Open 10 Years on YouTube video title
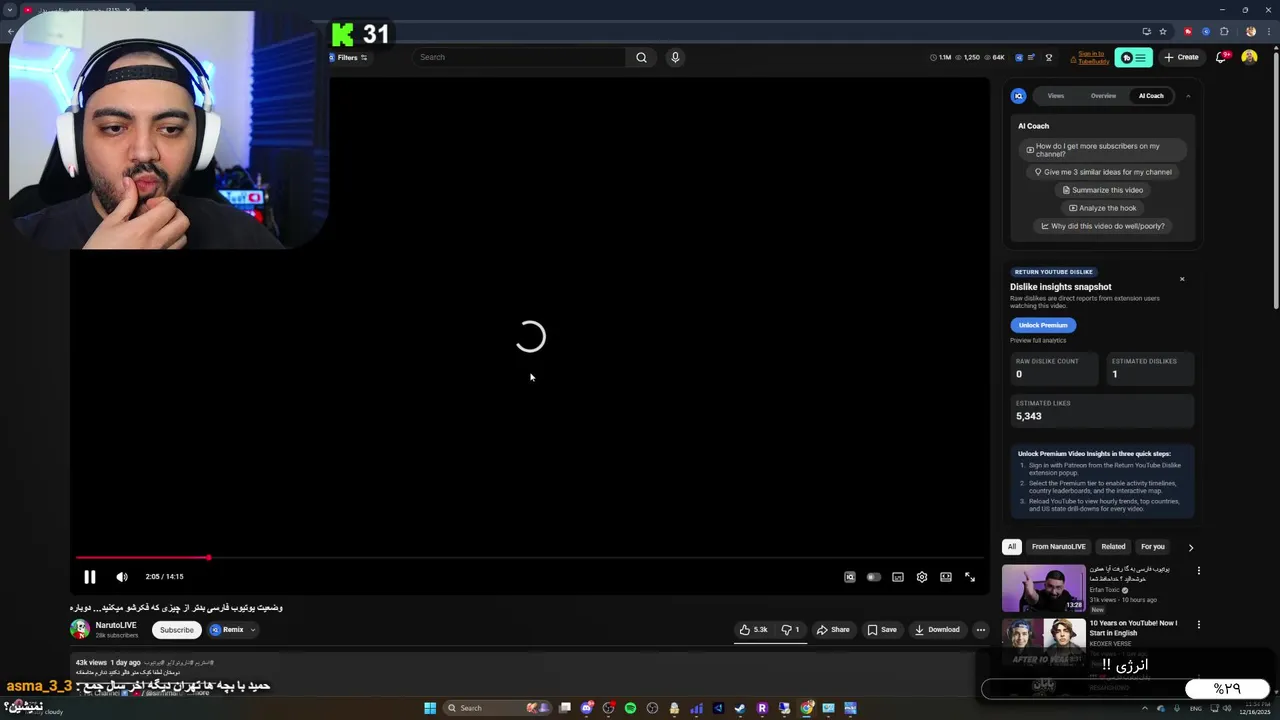 (x=1133, y=628)
